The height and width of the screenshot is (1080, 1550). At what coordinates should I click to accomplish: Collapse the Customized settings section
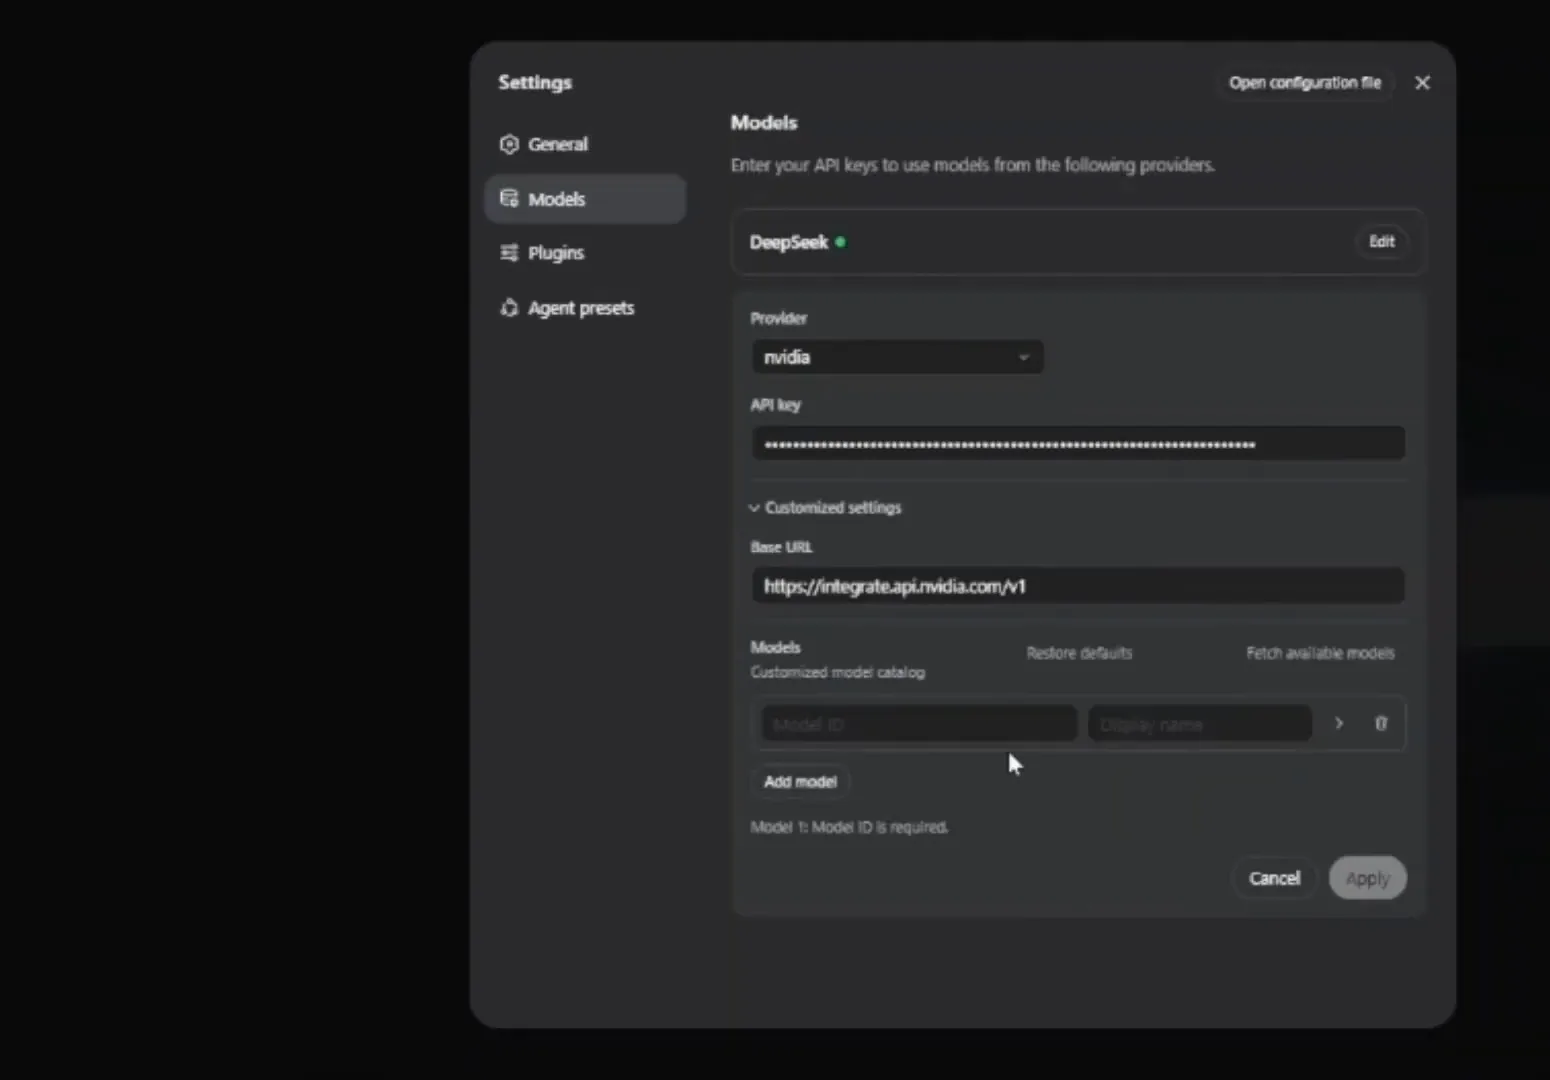coord(826,508)
